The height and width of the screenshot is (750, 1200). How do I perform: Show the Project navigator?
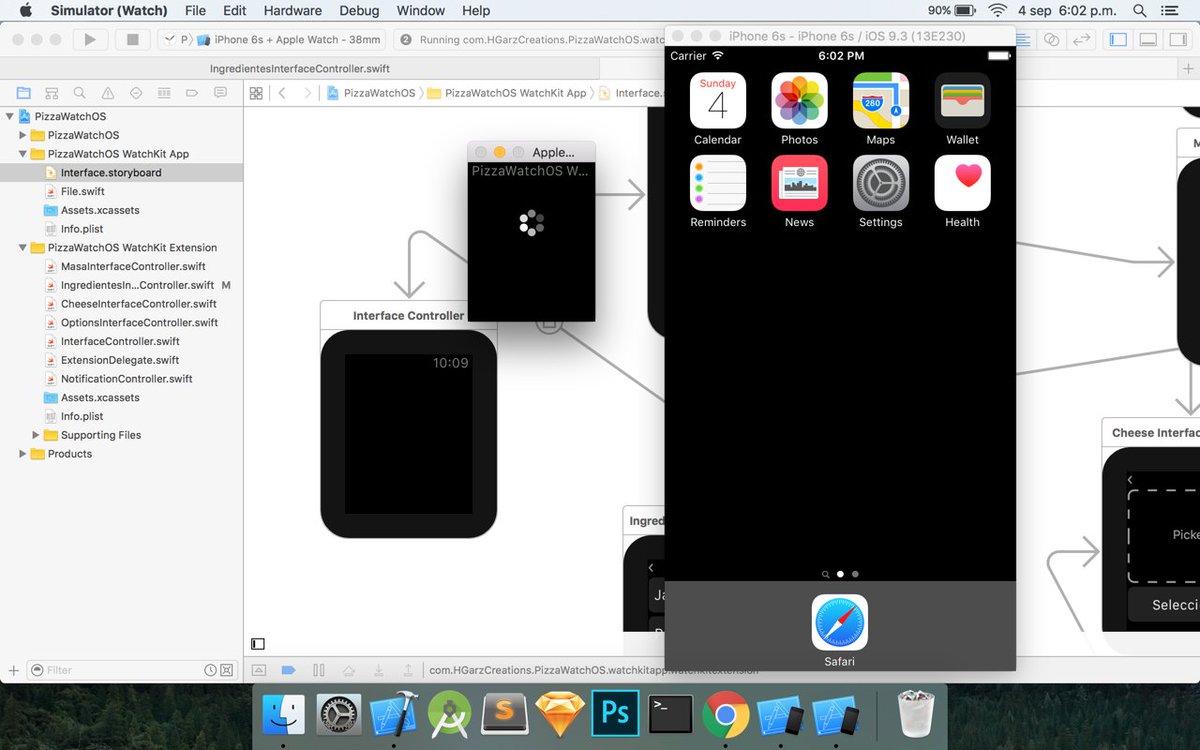(x=23, y=93)
